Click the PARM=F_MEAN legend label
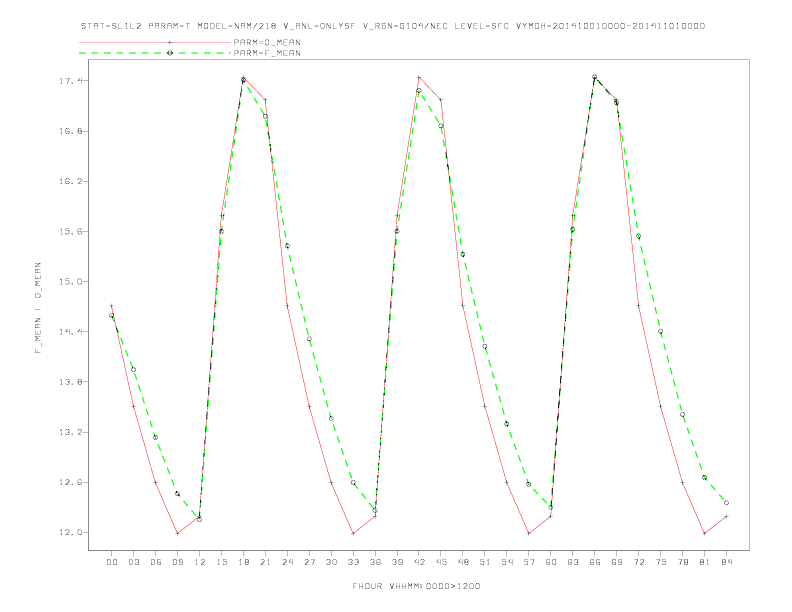The image size is (792, 612). click(267, 53)
